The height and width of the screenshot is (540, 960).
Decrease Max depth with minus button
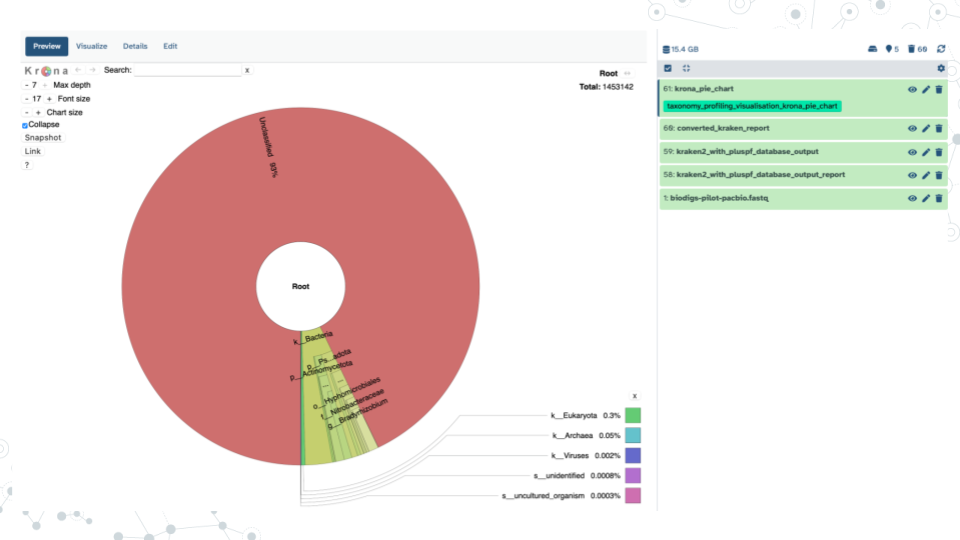click(x=25, y=85)
